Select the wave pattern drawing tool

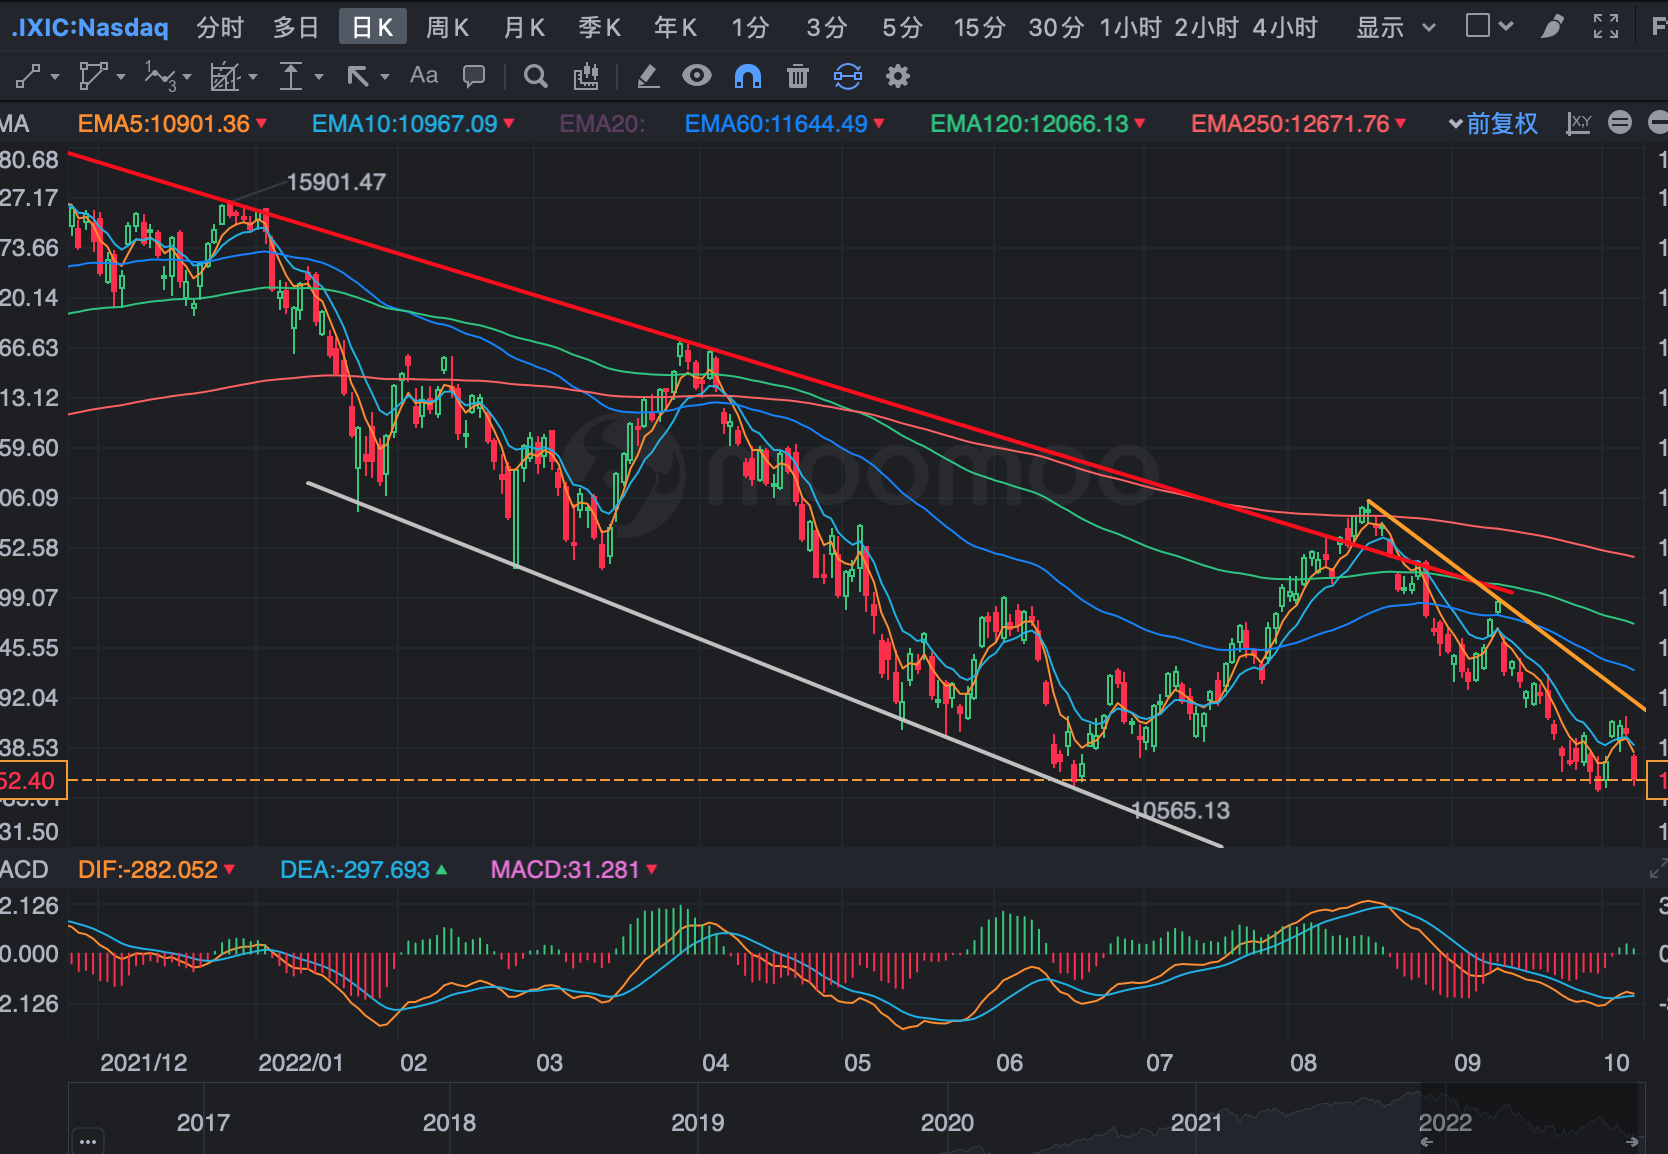coord(160,76)
